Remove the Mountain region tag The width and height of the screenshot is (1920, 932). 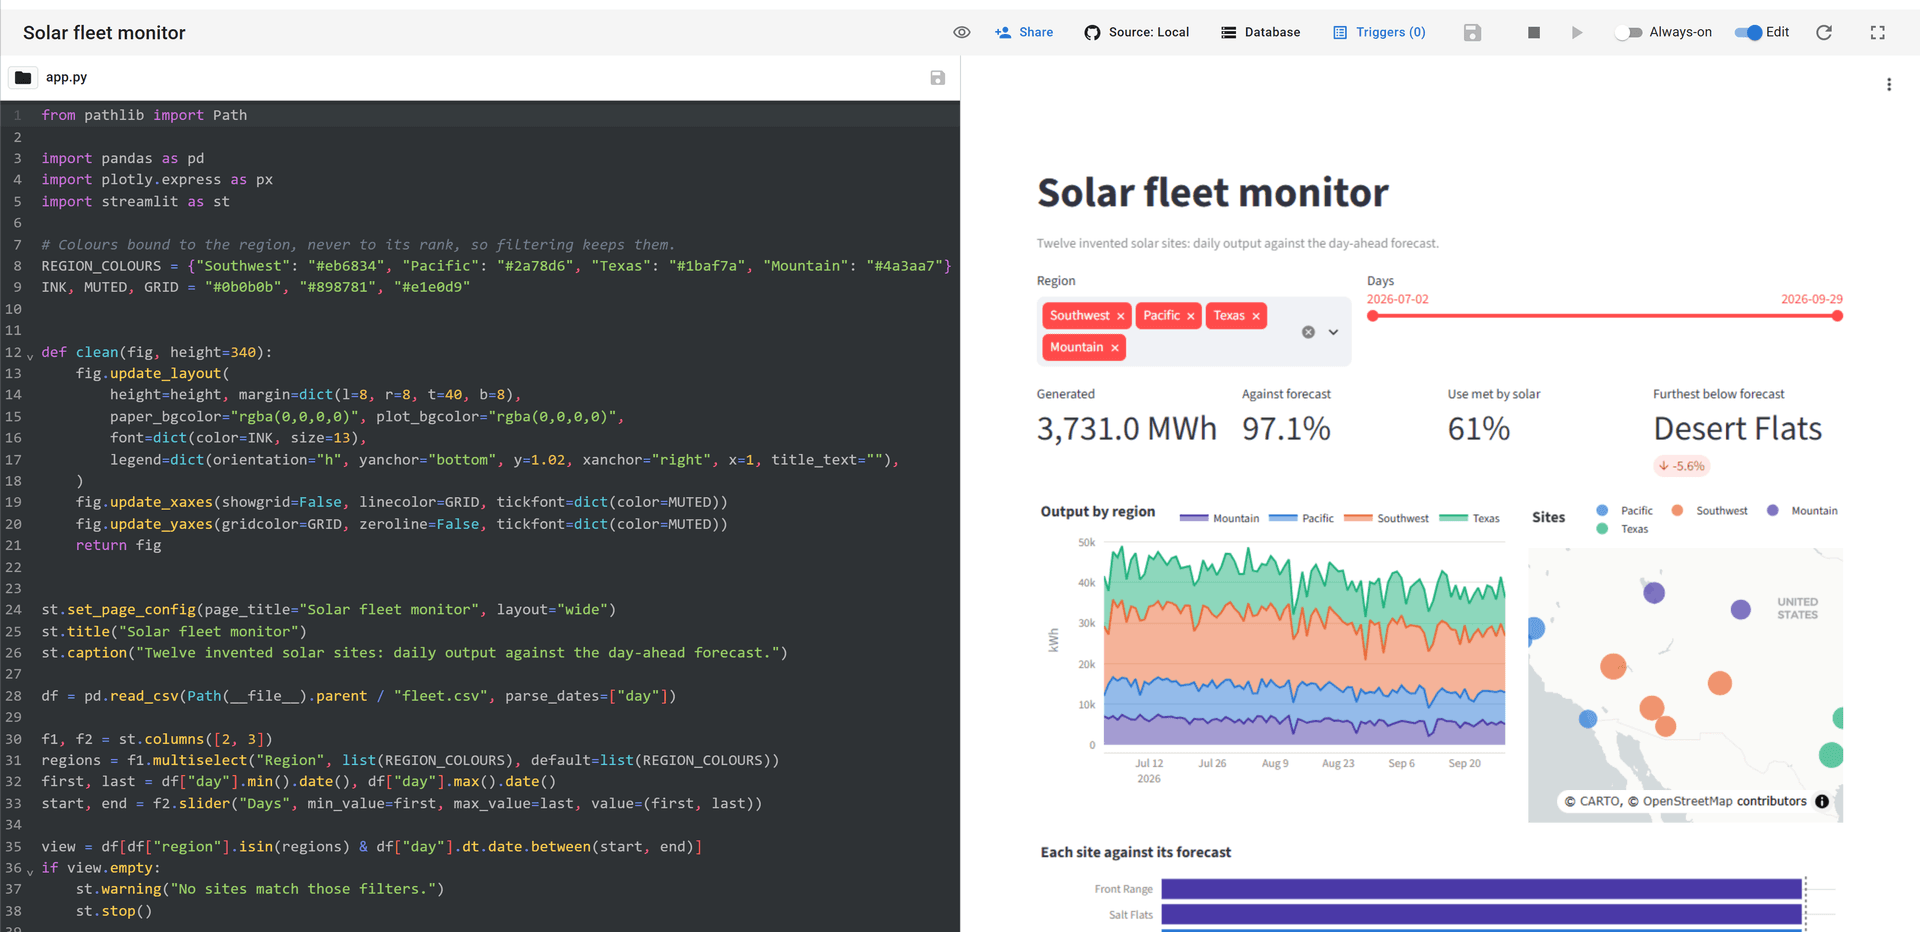(1114, 348)
